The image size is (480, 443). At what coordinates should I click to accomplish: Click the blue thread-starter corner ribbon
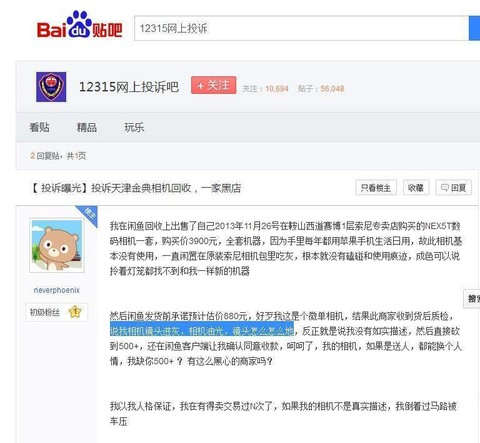pos(88,215)
